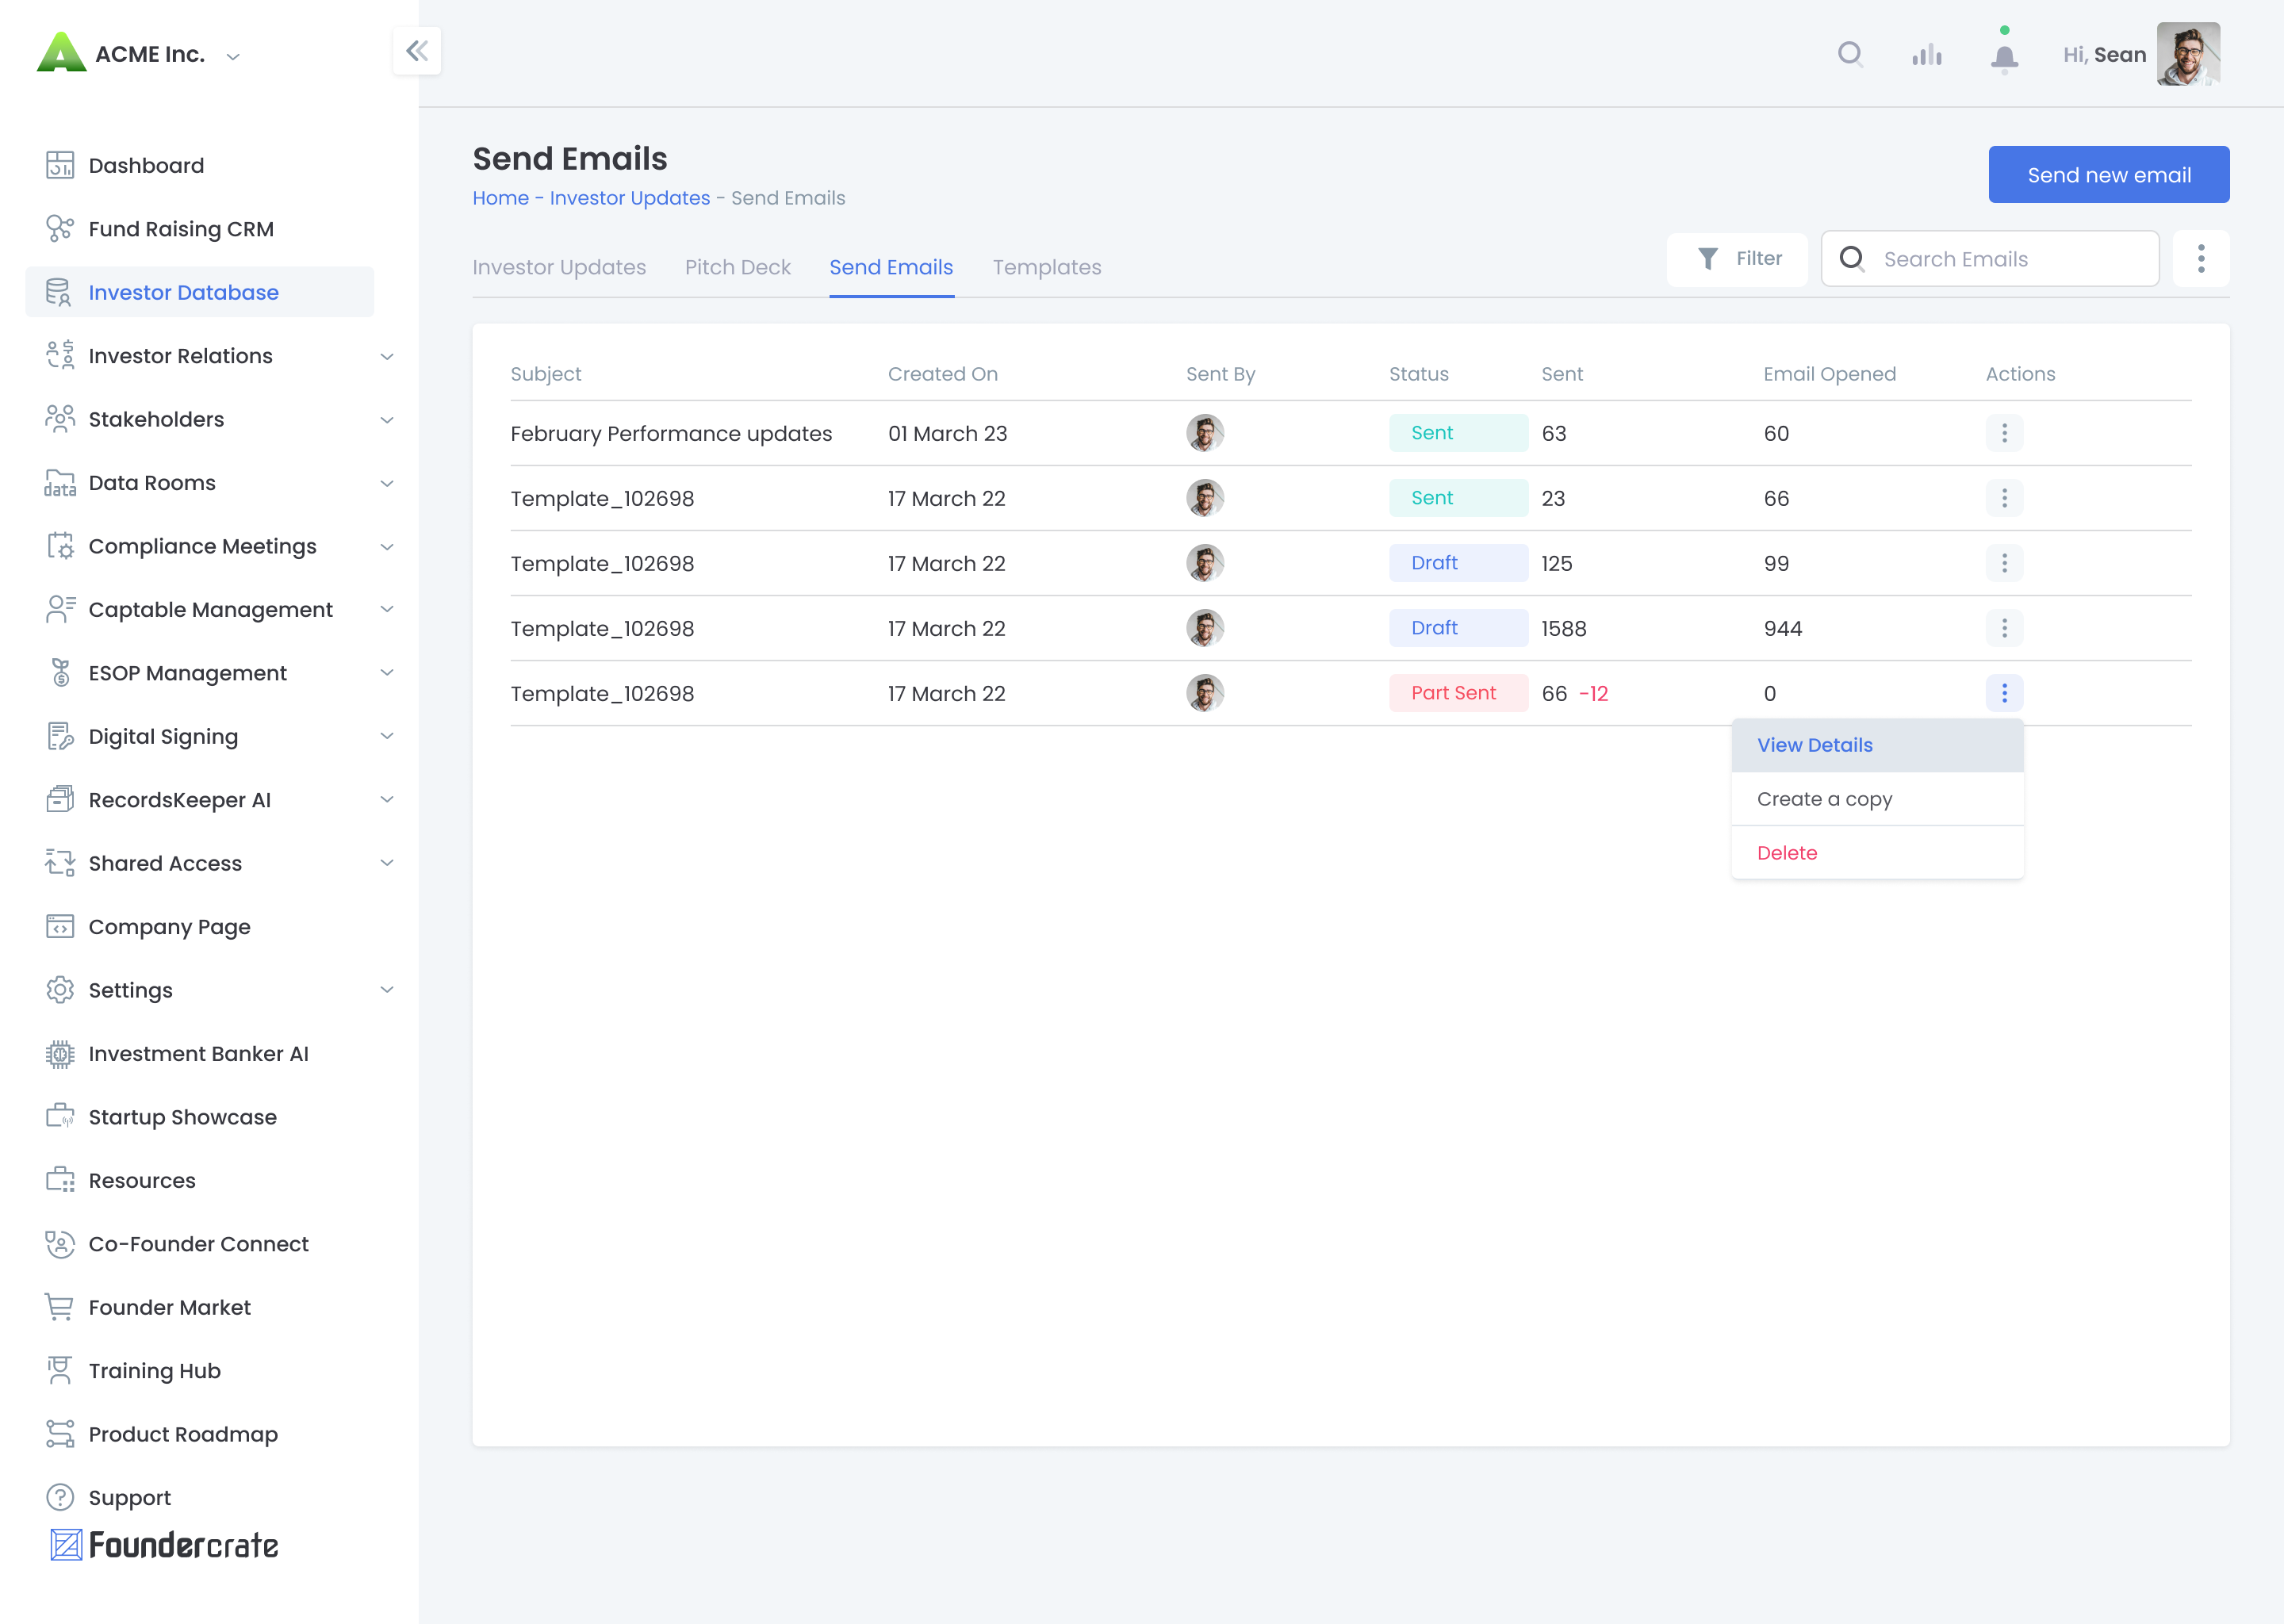Image resolution: width=2284 pixels, height=1624 pixels.
Task: Choose Delete from the context menu
Action: (x=1877, y=853)
